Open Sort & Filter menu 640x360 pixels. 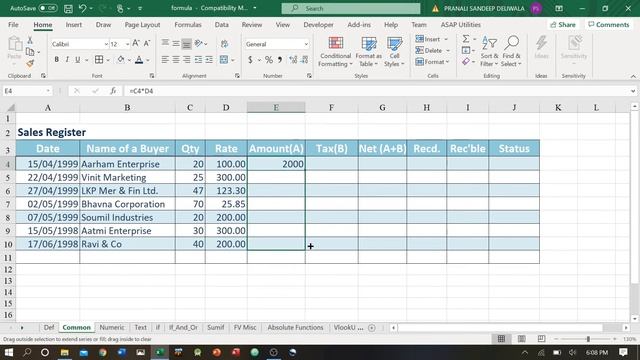[x=489, y=52]
